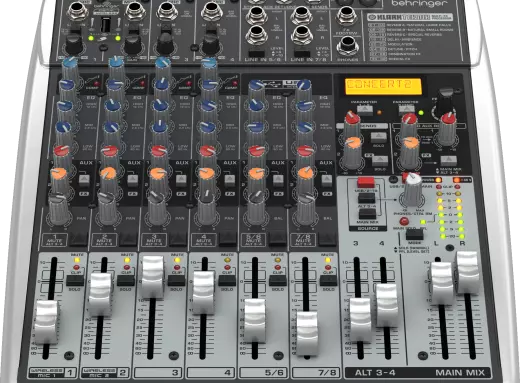This screenshot has width=520, height=383.
Task: Toggle the channel 4 AUX pre/post button
Action: 229,180
